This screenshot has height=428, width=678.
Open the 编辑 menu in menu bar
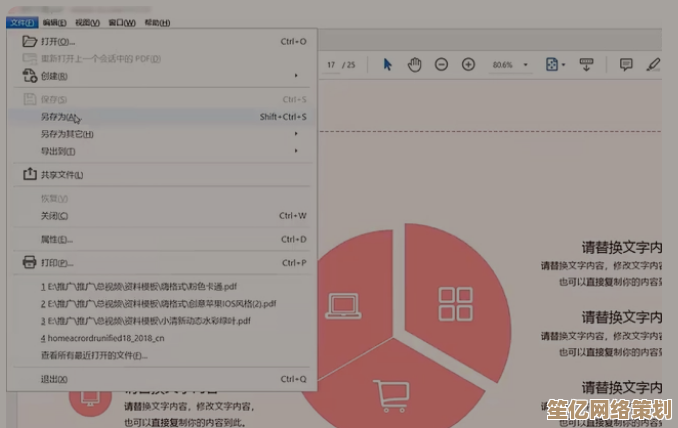click(x=56, y=22)
